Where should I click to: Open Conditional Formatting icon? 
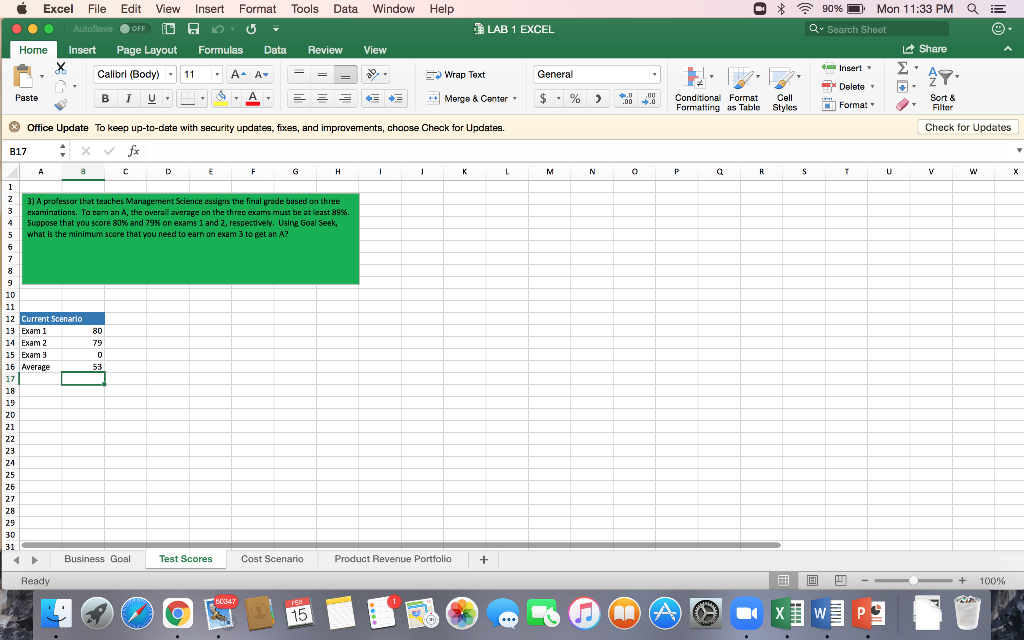click(x=694, y=78)
